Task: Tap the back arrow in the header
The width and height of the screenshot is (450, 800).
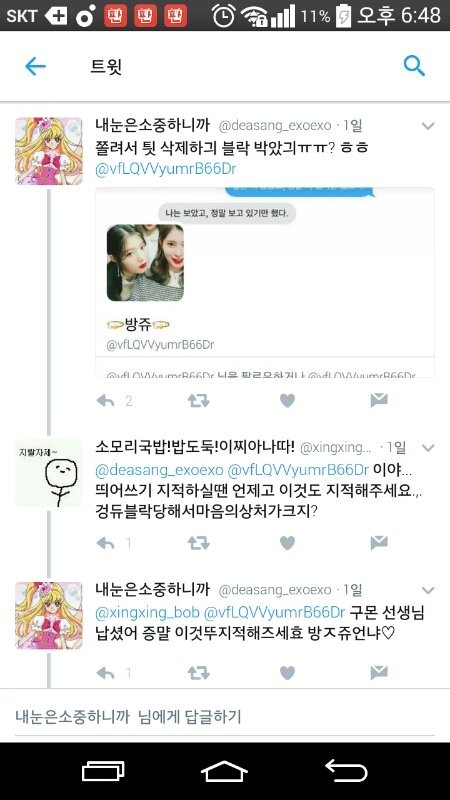Action: pyautogui.click(x=35, y=66)
